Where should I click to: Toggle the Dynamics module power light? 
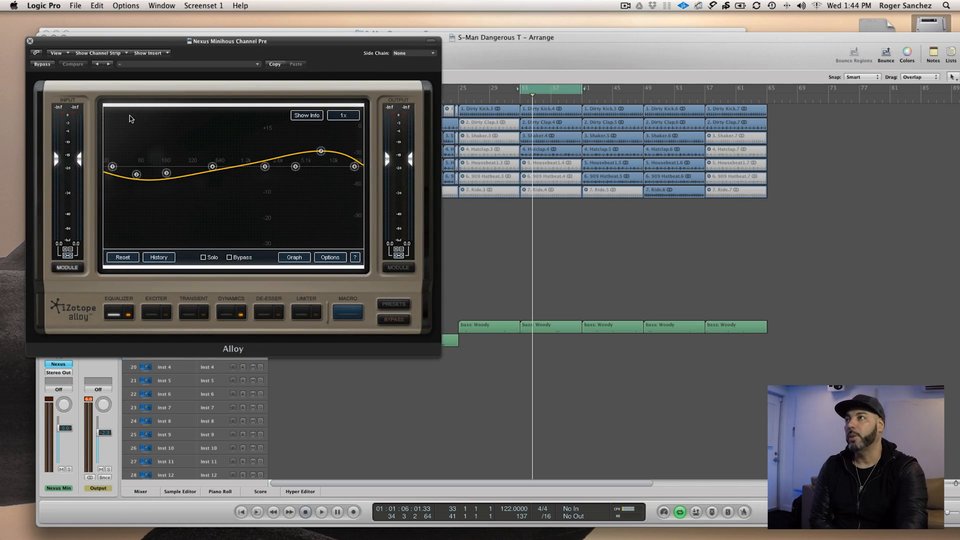tap(241, 314)
